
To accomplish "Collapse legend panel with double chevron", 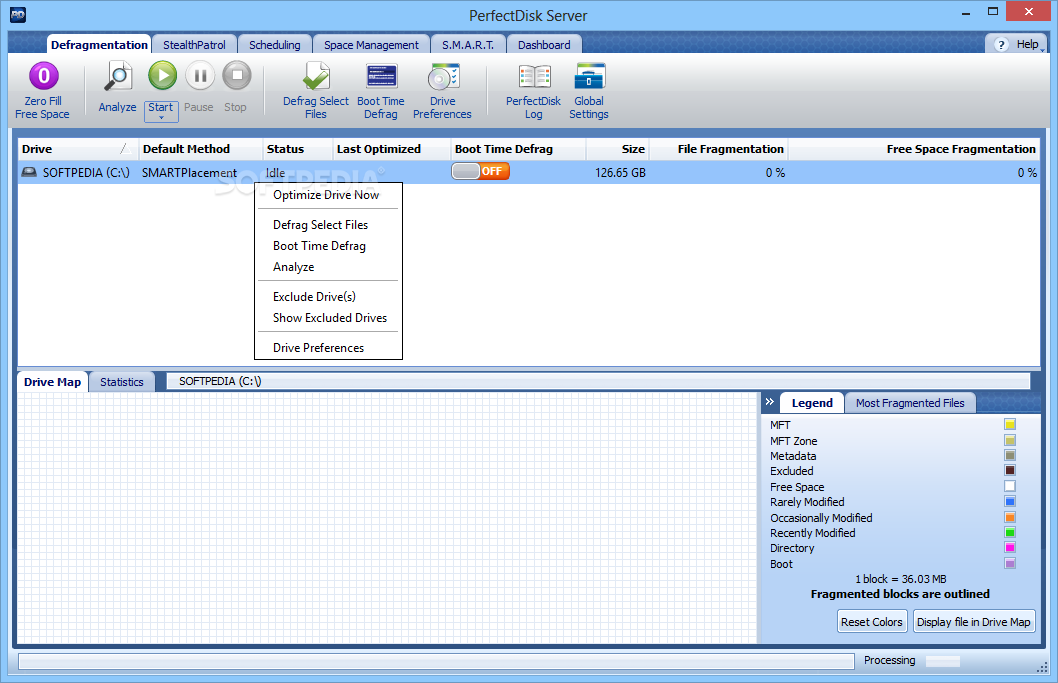I will [x=770, y=402].
